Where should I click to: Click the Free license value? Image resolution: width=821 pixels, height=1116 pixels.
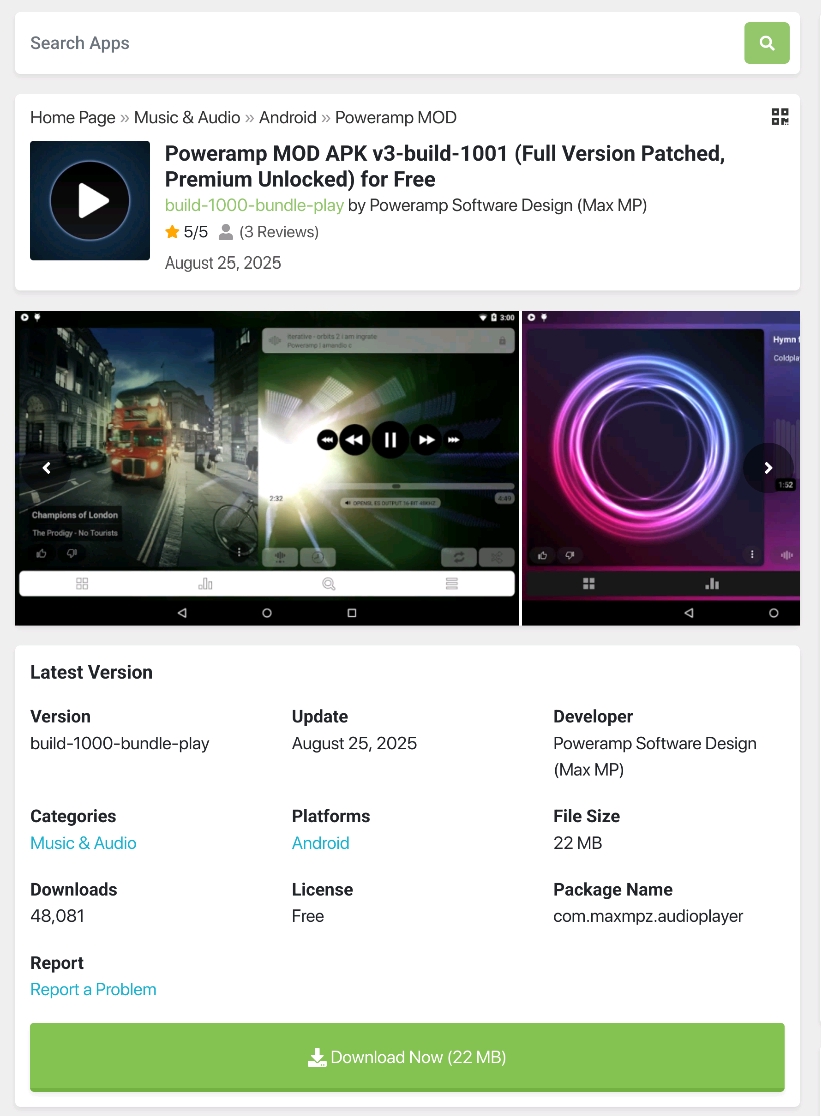(307, 916)
